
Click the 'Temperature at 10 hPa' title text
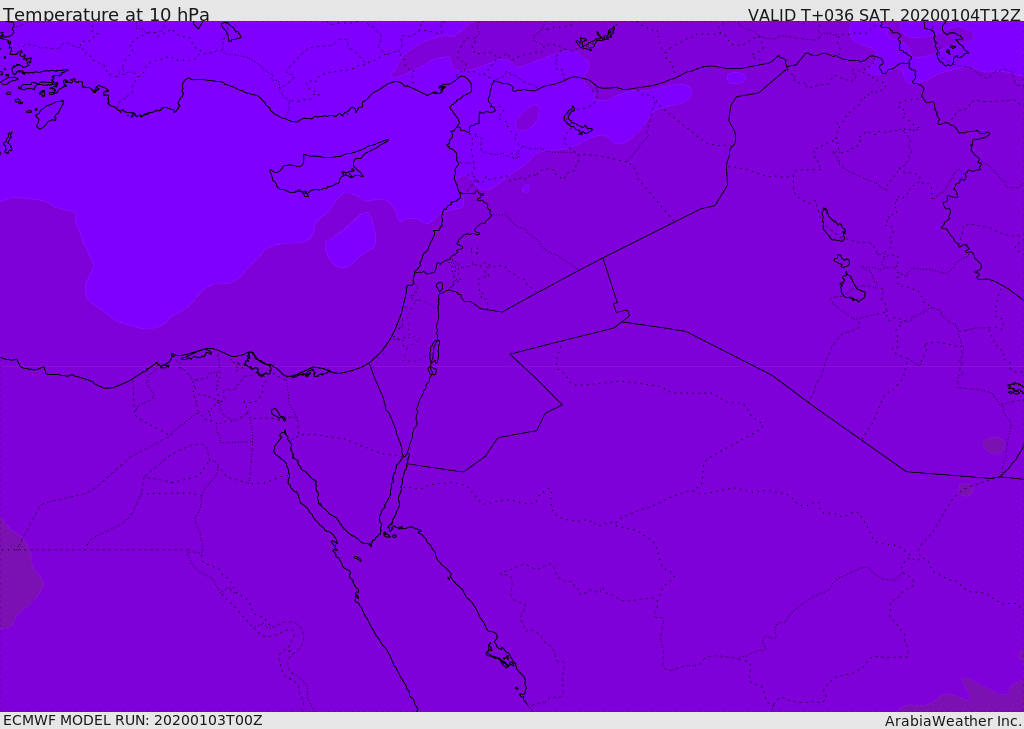[x=106, y=14]
